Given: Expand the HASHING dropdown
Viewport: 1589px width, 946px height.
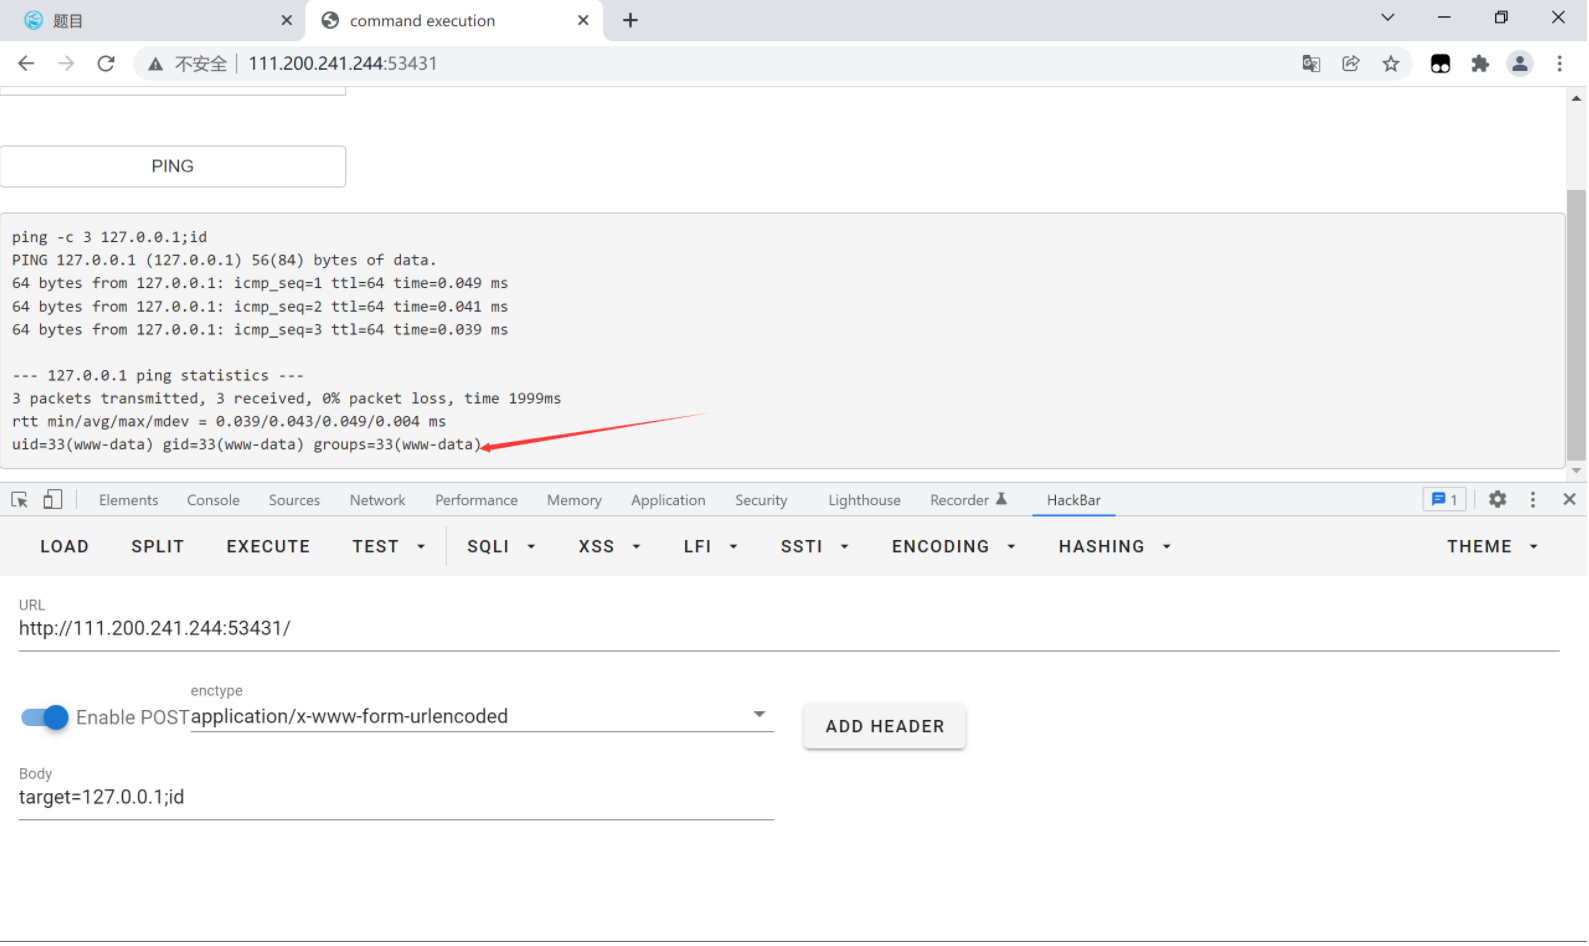Looking at the screenshot, I should pos(1114,547).
